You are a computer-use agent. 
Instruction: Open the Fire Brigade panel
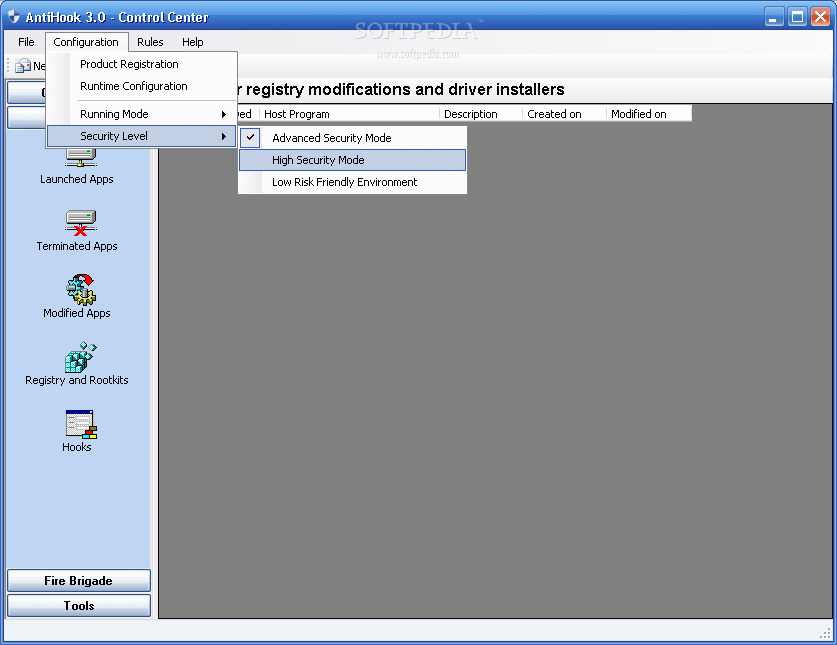78,581
